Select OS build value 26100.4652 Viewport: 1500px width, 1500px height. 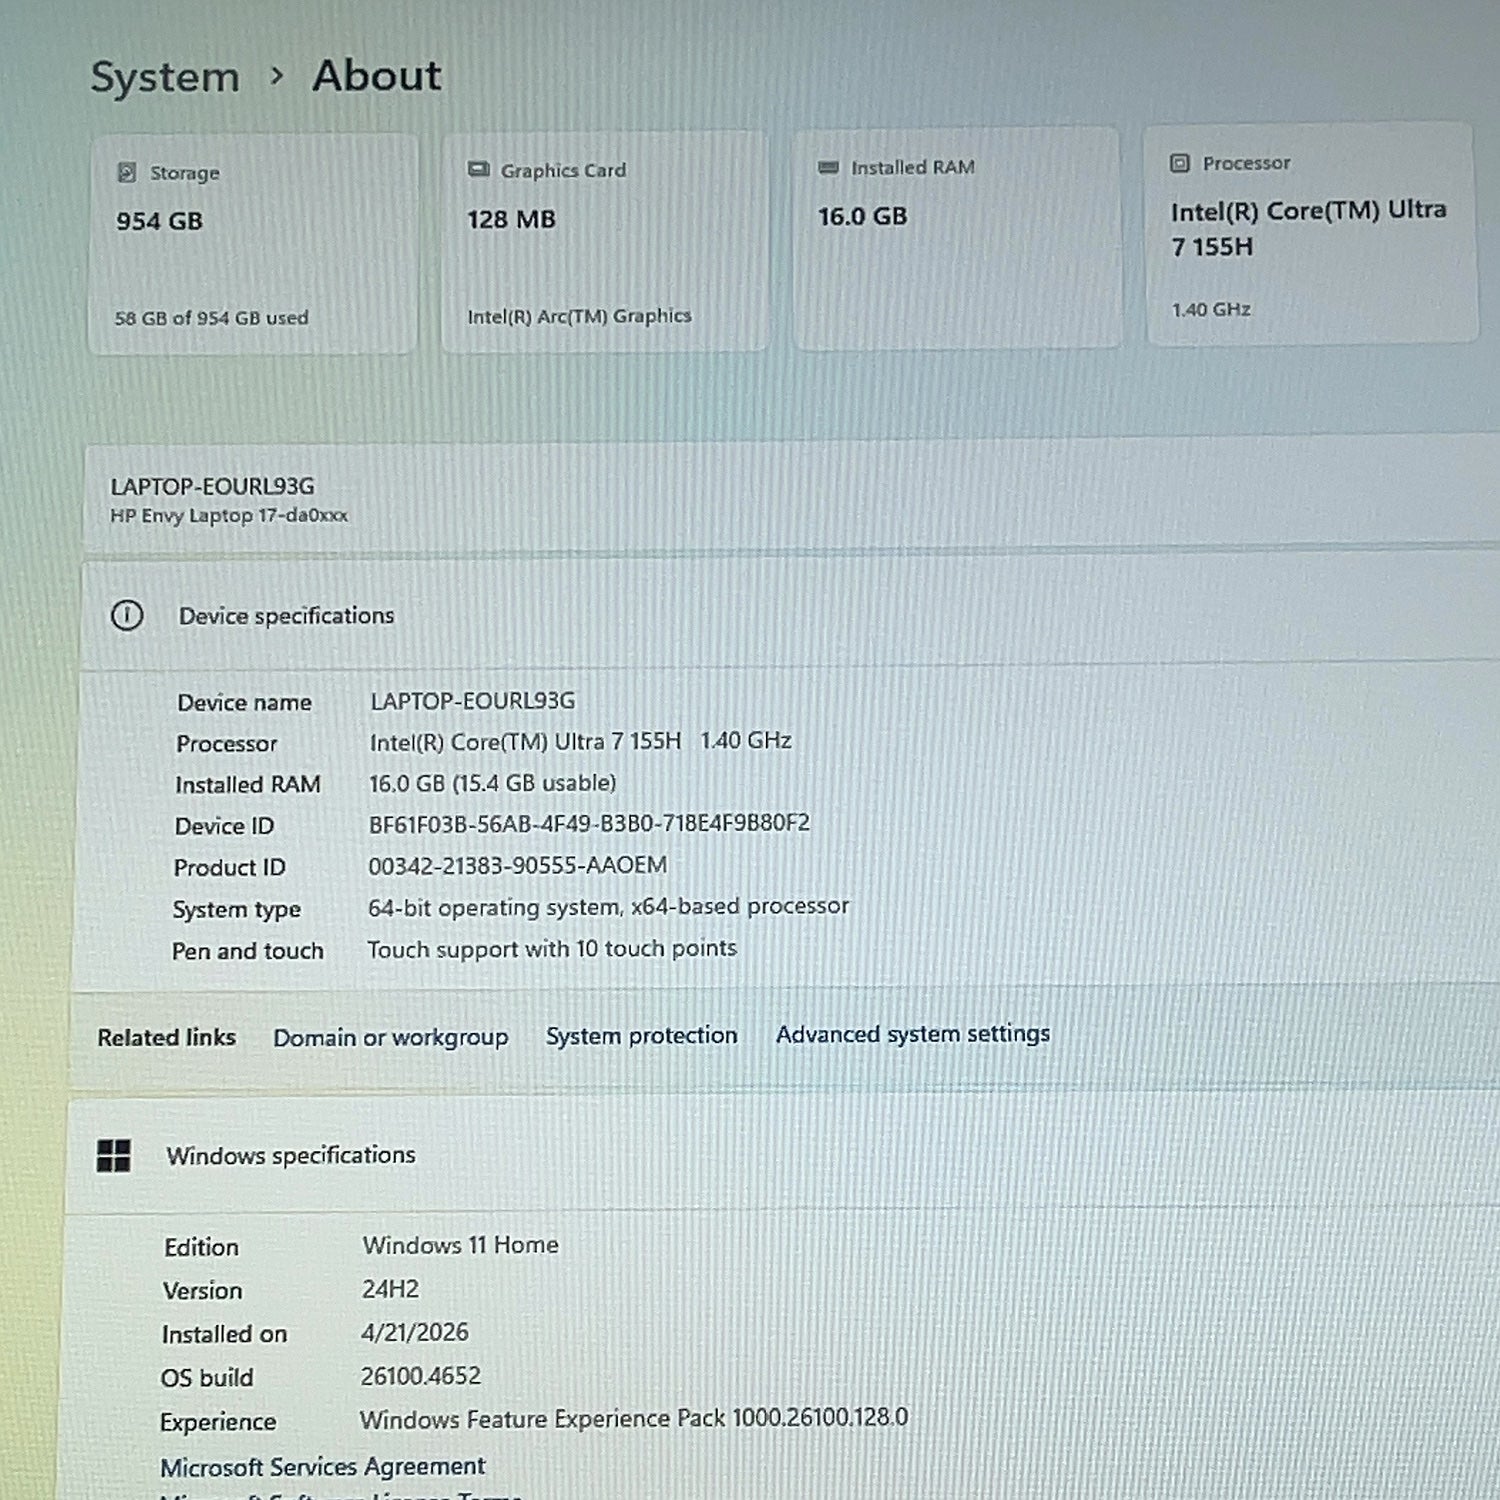tap(420, 1376)
